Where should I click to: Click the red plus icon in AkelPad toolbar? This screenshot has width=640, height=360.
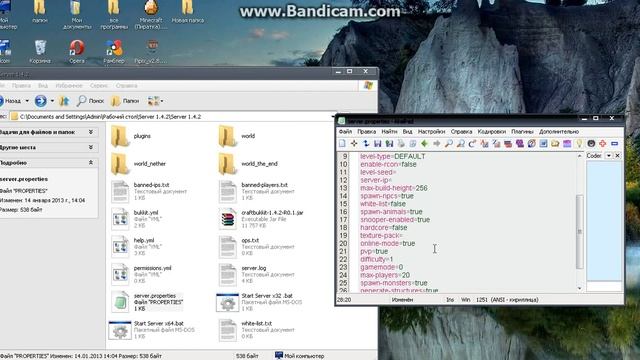tap(602, 144)
